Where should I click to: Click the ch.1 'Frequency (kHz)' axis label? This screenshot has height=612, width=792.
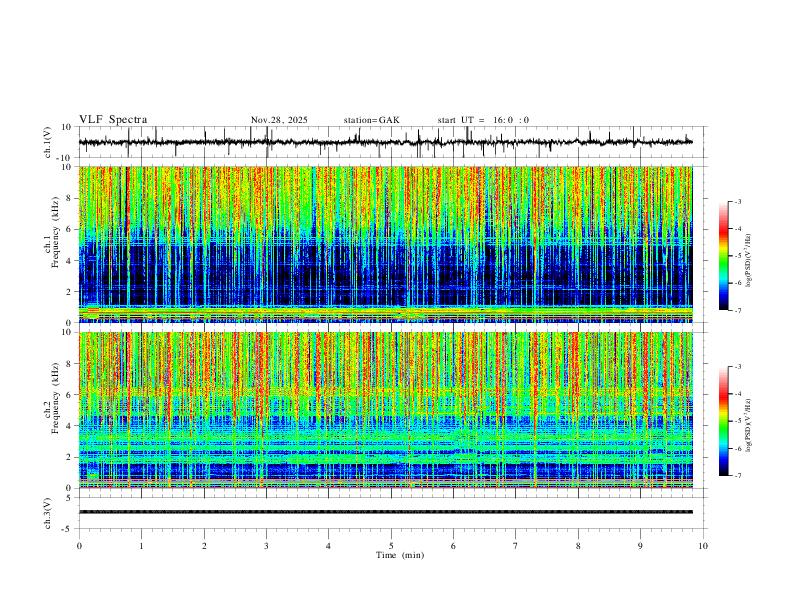point(56,233)
